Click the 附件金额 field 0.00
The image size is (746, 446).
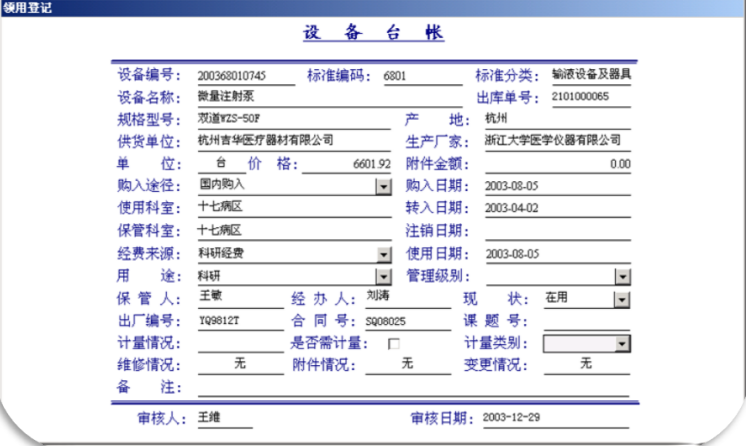(558, 164)
